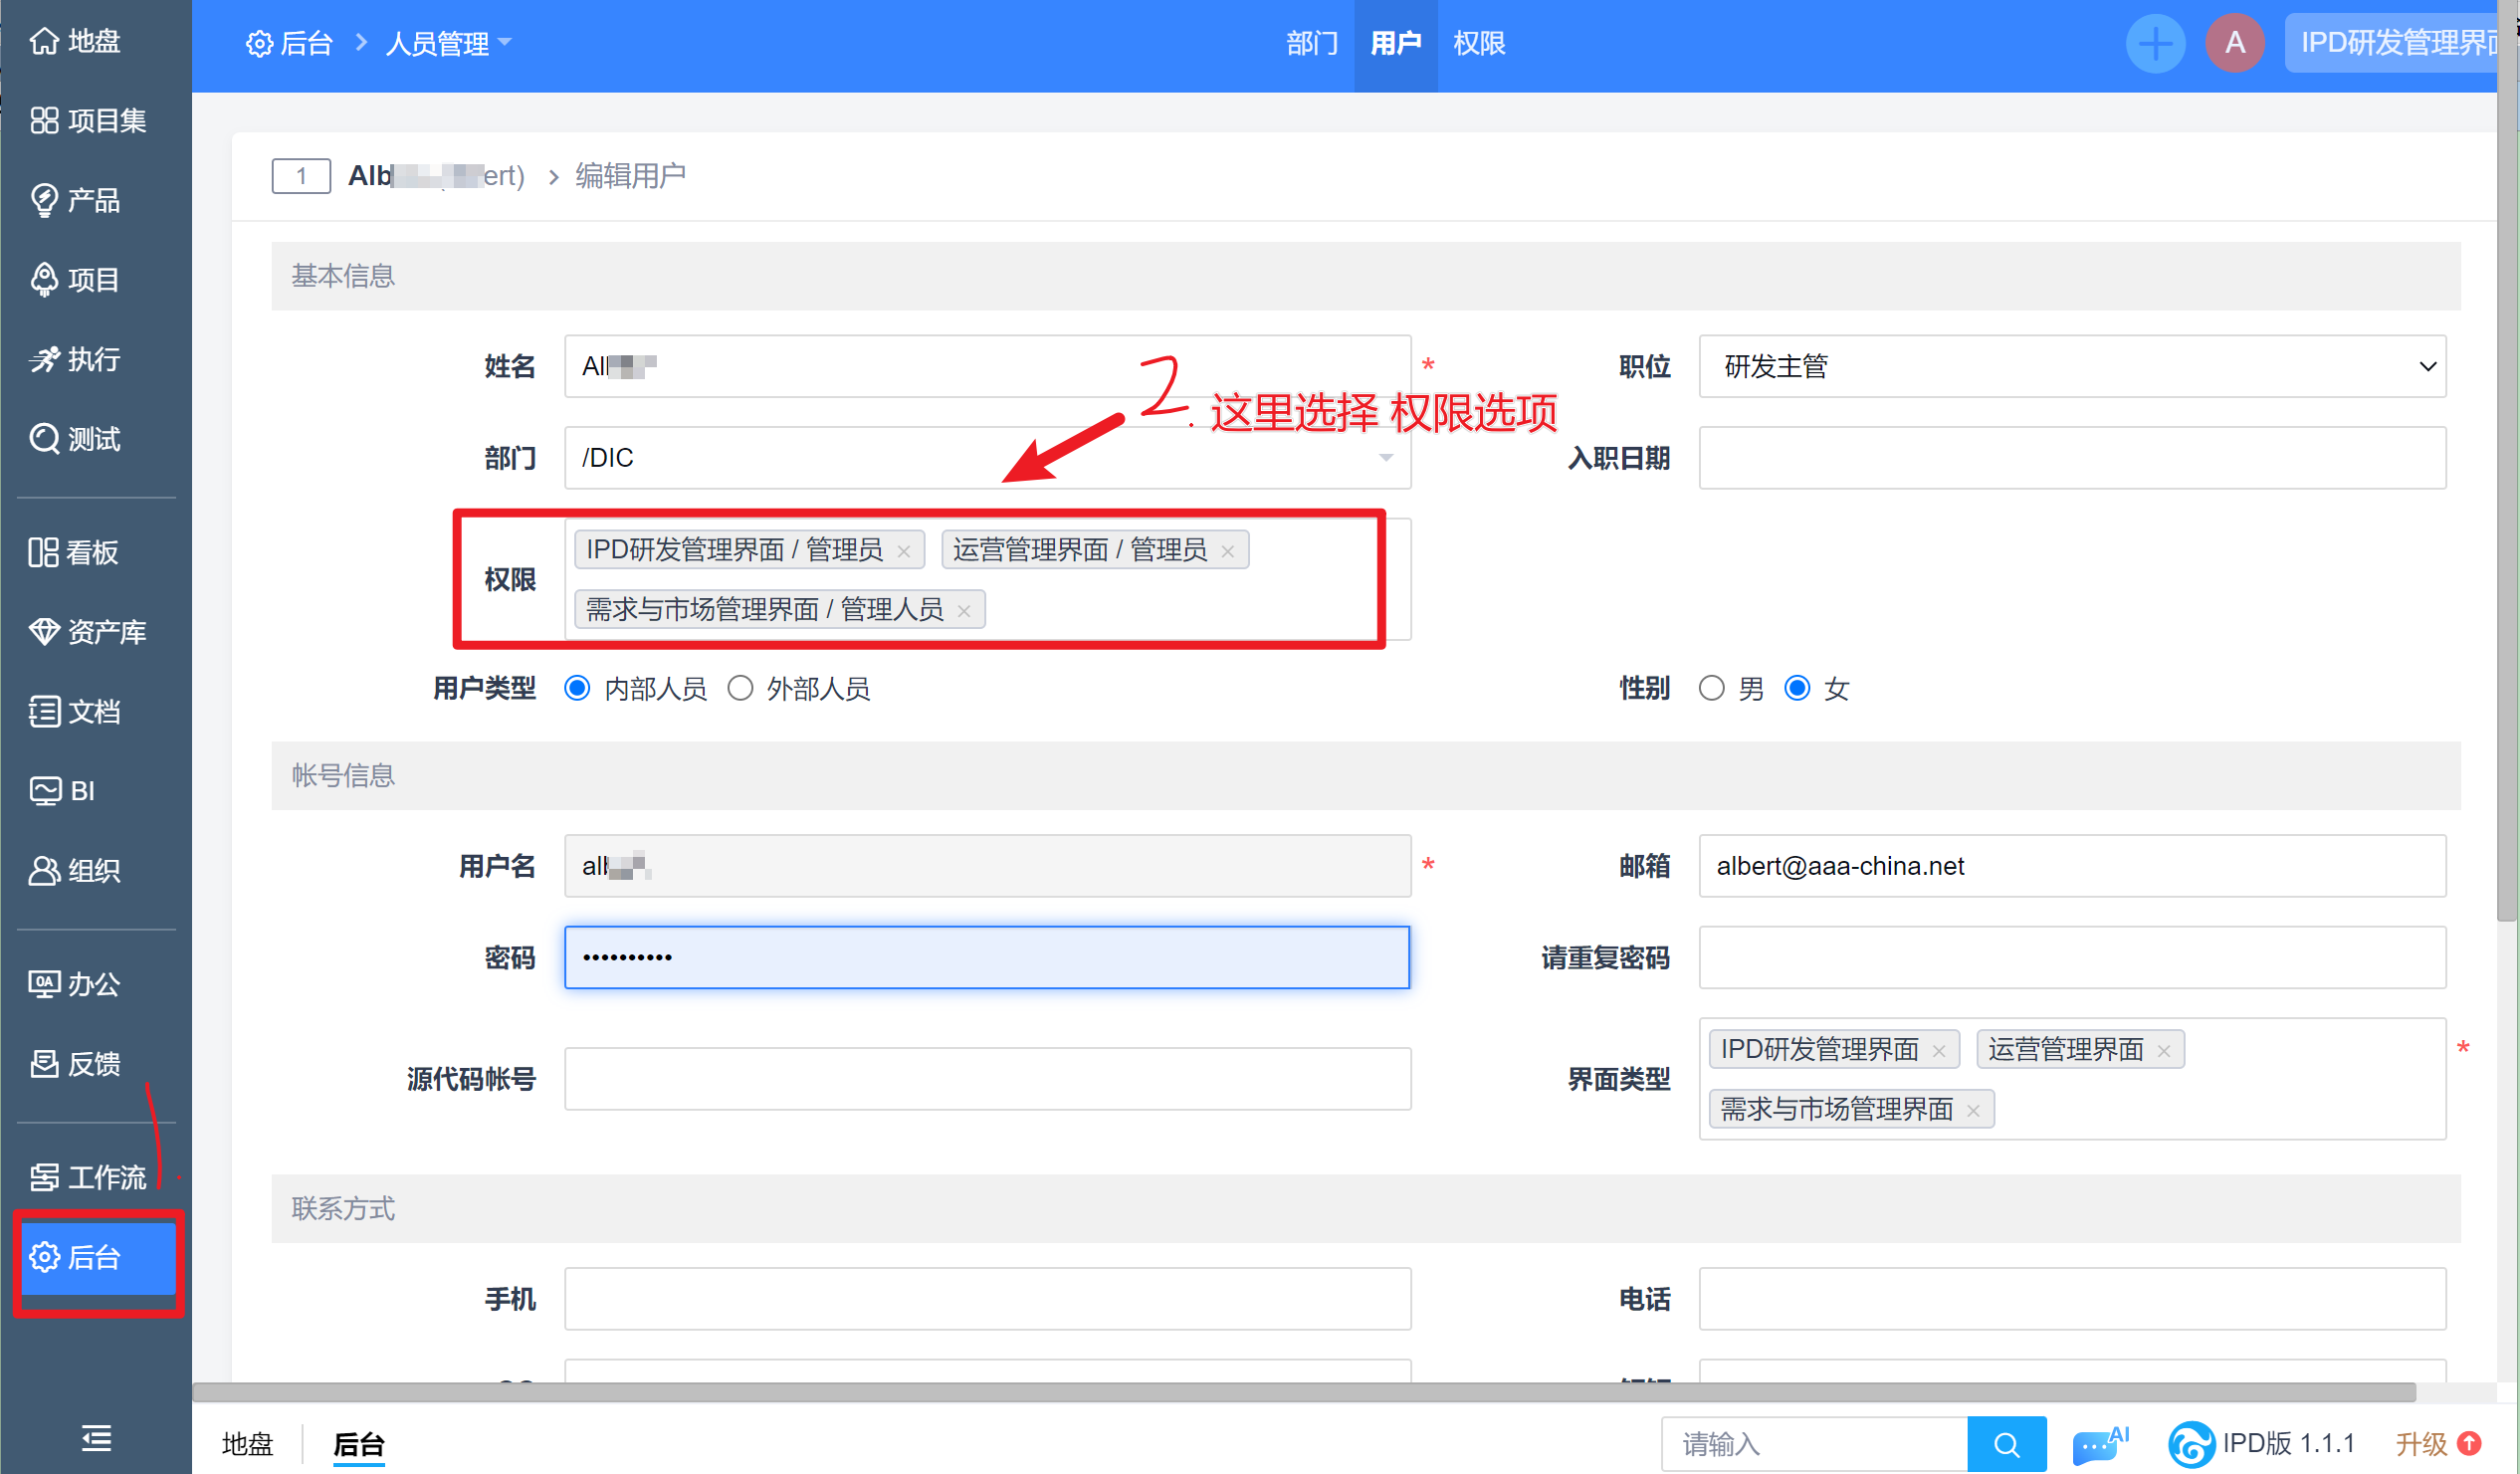This screenshot has height=1474, width=2520.
Task: Collapse the sidebar with the menu-fold icon
Action: click(96, 1438)
